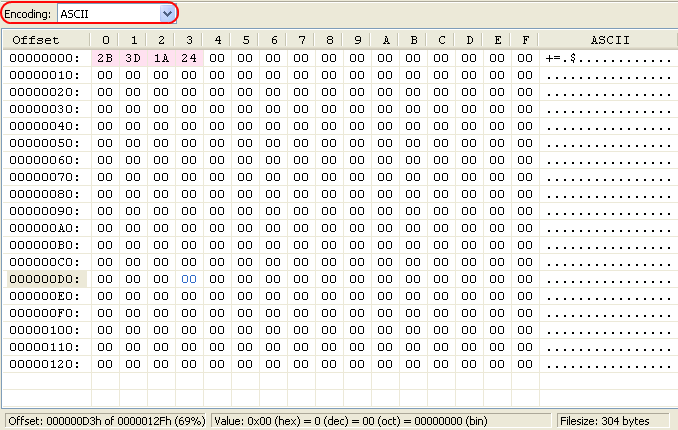This screenshot has height=430, width=678.
Task: Select offset label 00000020:
Action: (45, 92)
